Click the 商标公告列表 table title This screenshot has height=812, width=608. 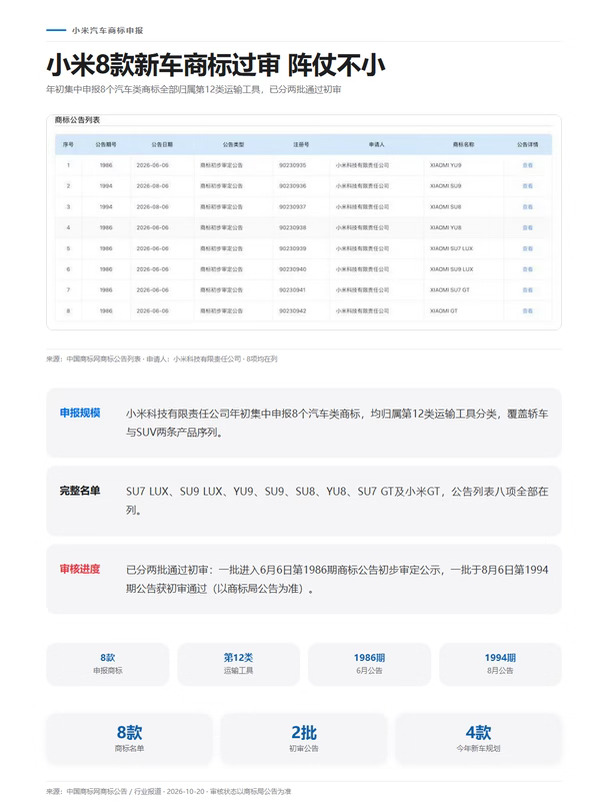(x=77, y=120)
